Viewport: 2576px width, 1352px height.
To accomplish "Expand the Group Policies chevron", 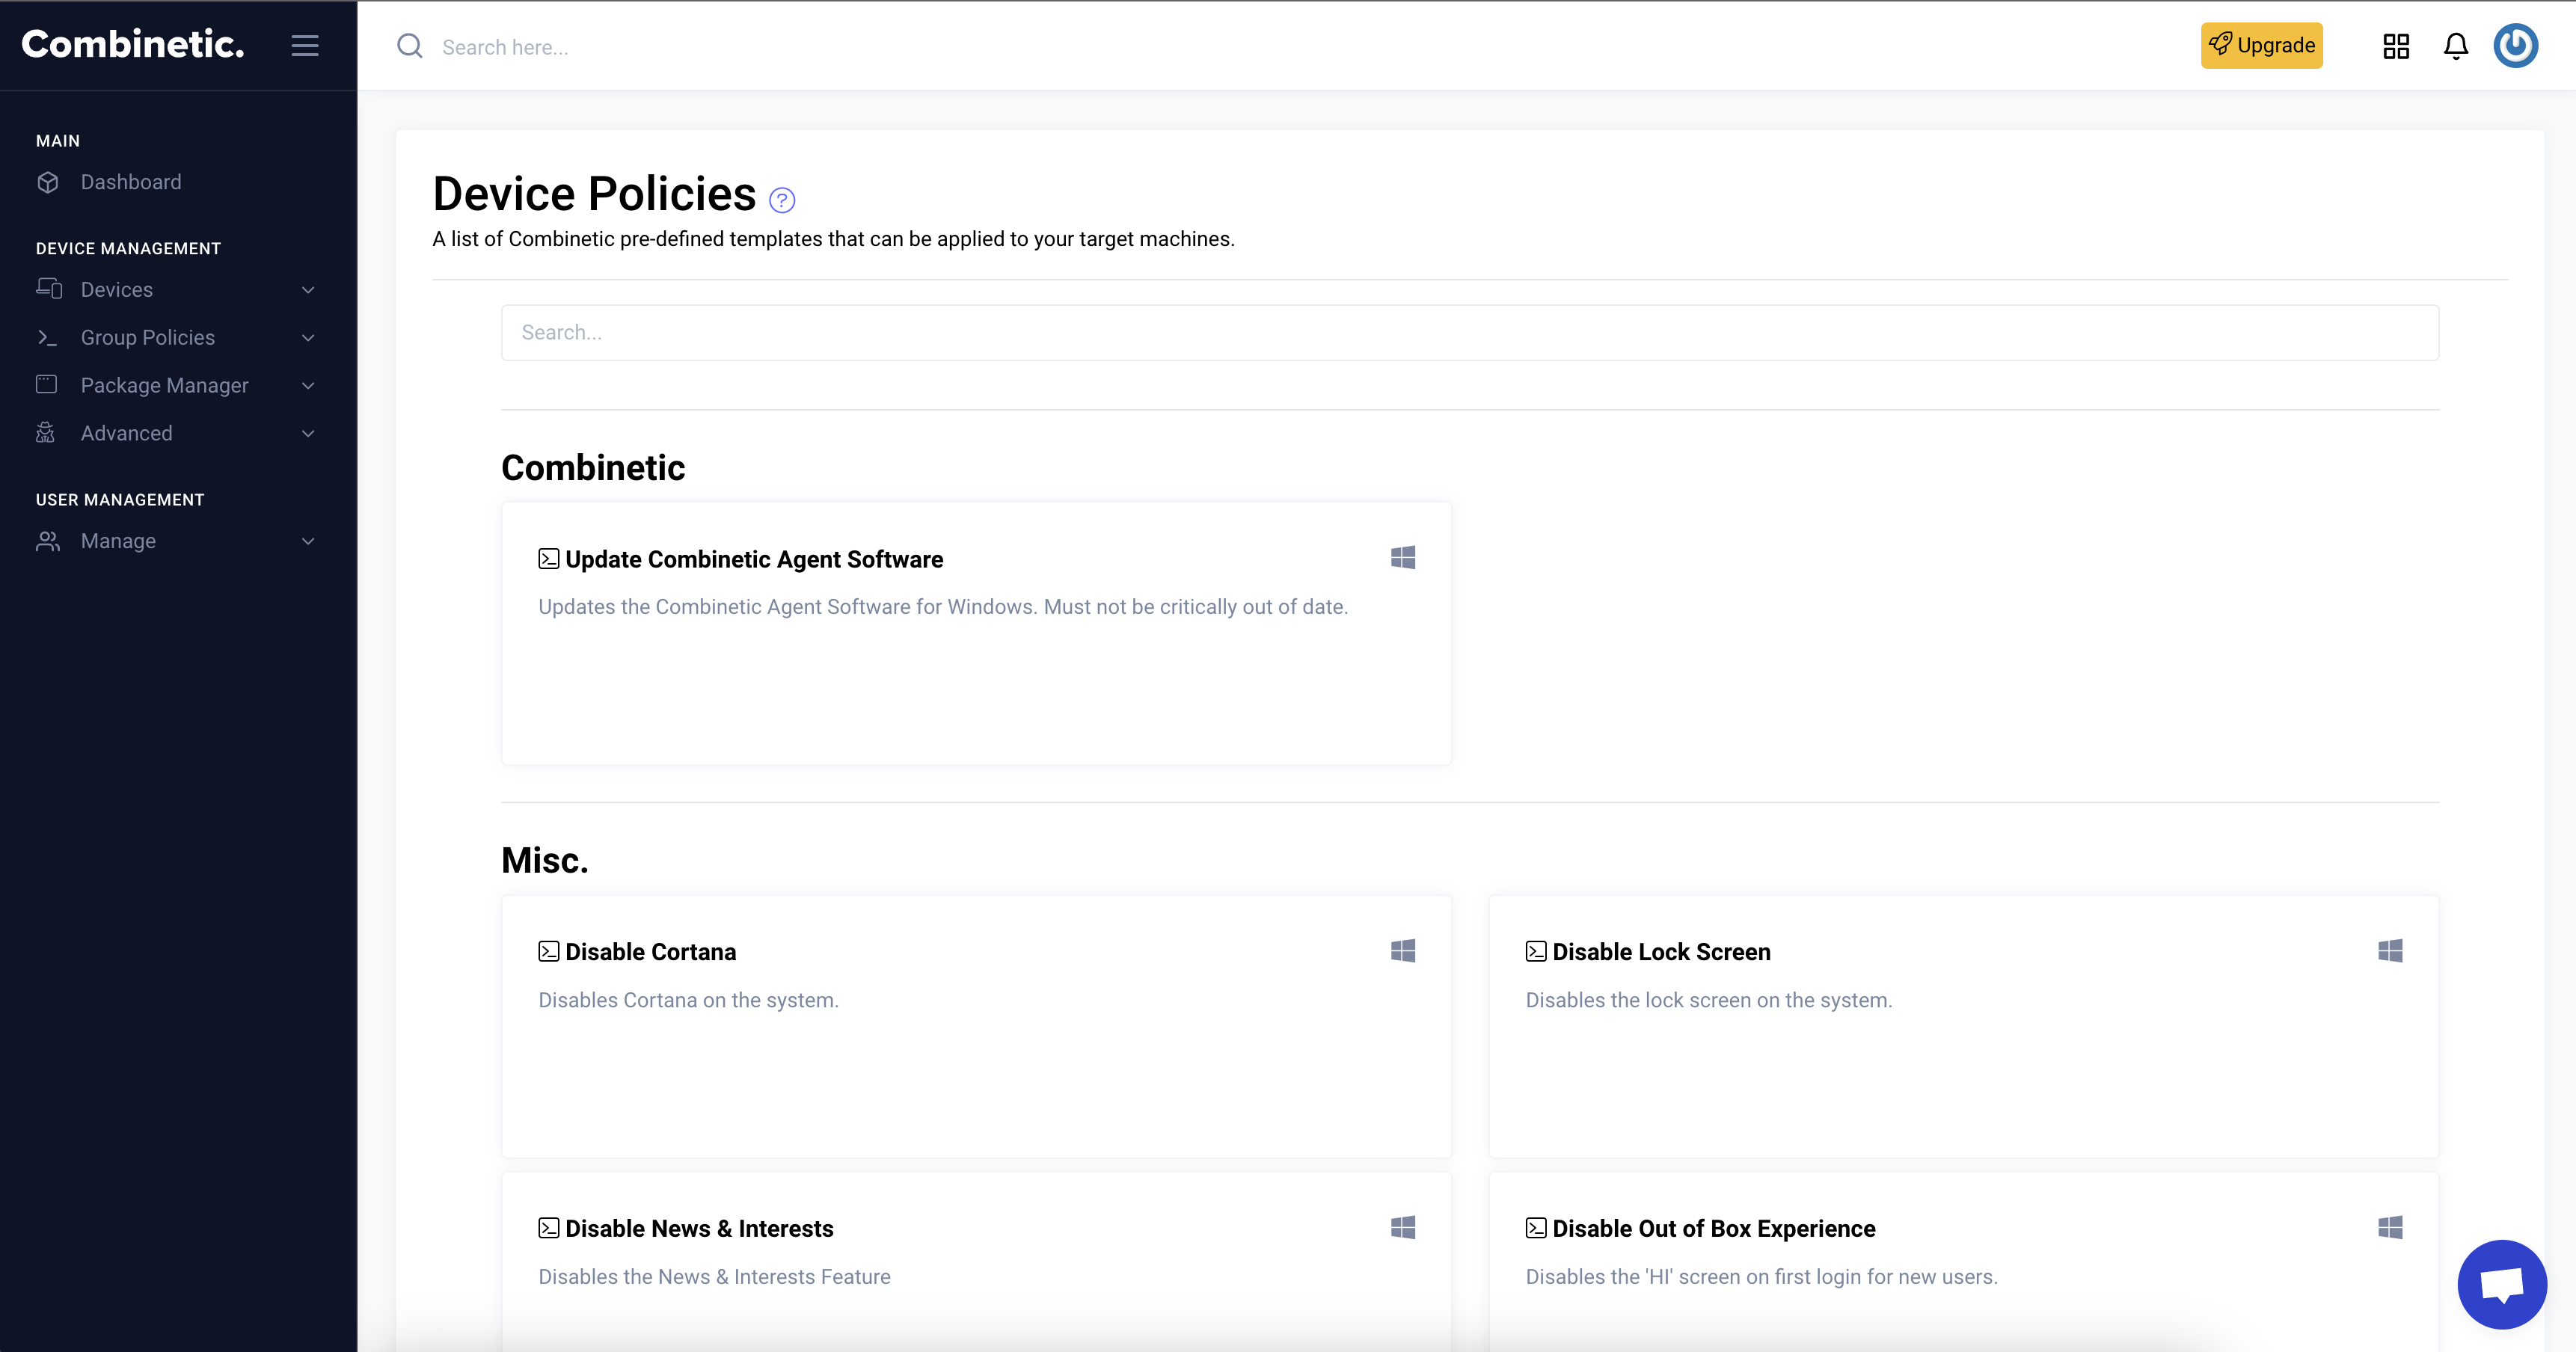I will pyautogui.click(x=308, y=338).
